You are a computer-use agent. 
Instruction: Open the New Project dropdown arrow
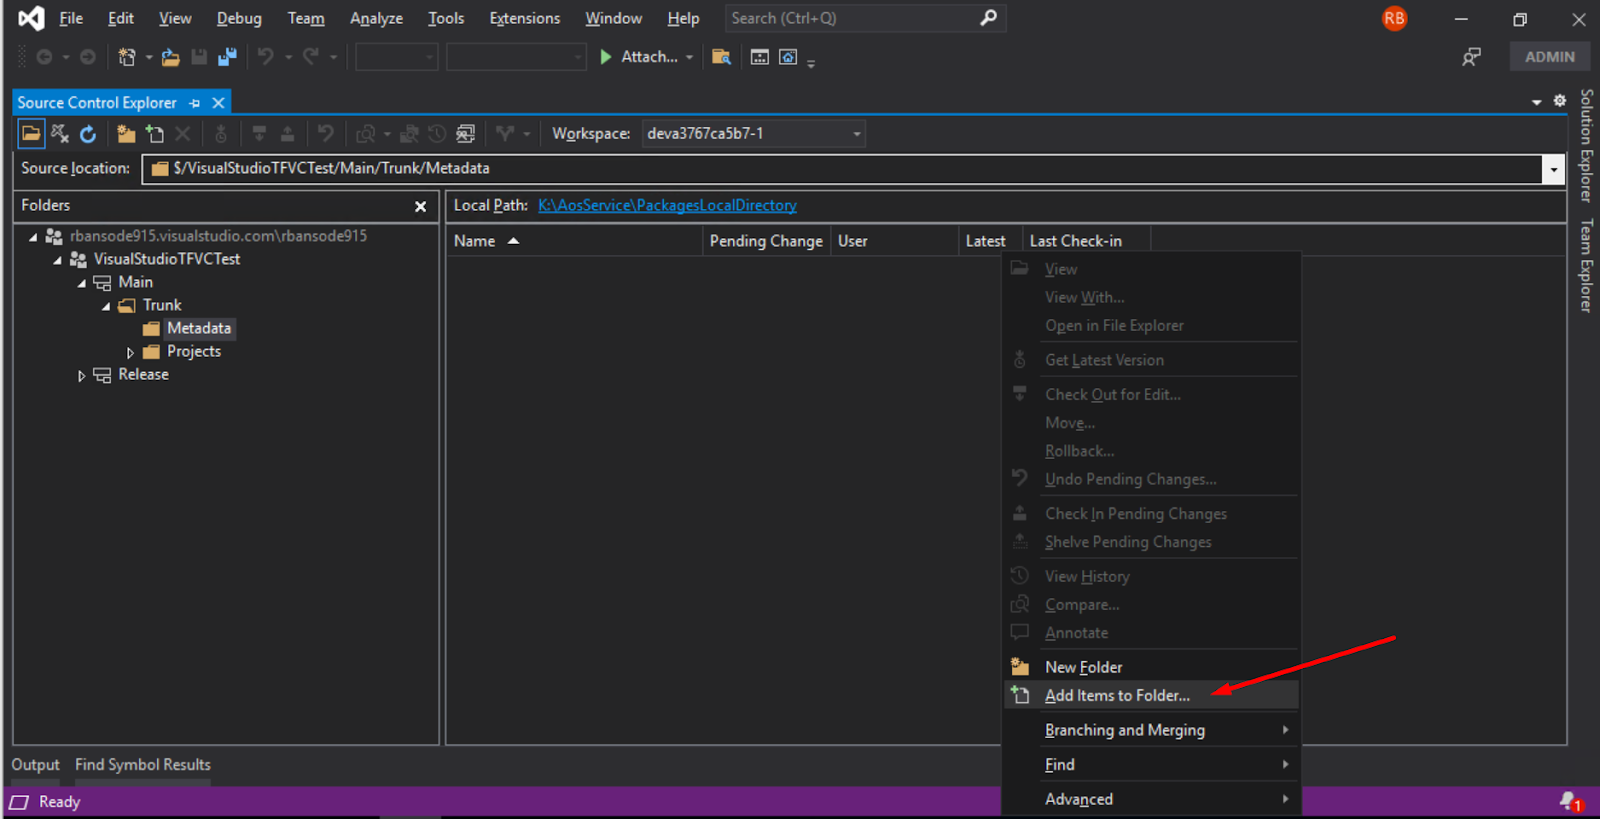149,58
